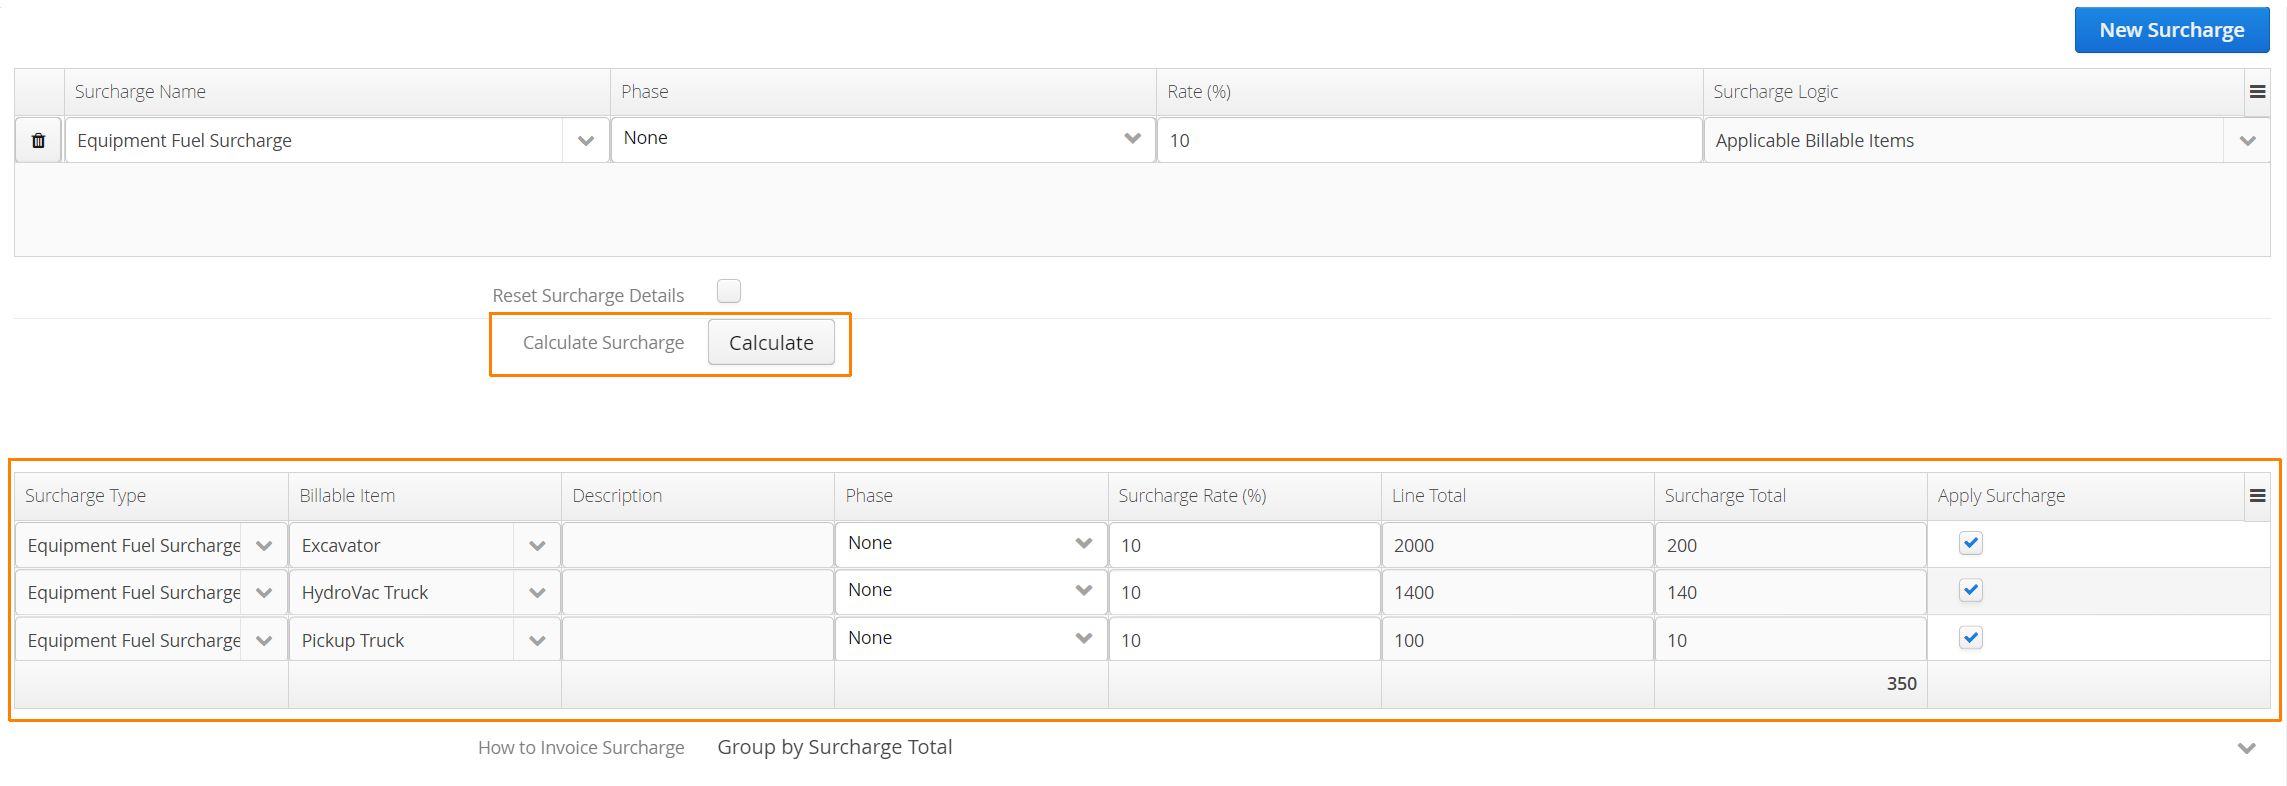This screenshot has width=2287, height=786.
Task: Click Surcharge Rate field on the Pickup Truck row
Action: [x=1244, y=640]
